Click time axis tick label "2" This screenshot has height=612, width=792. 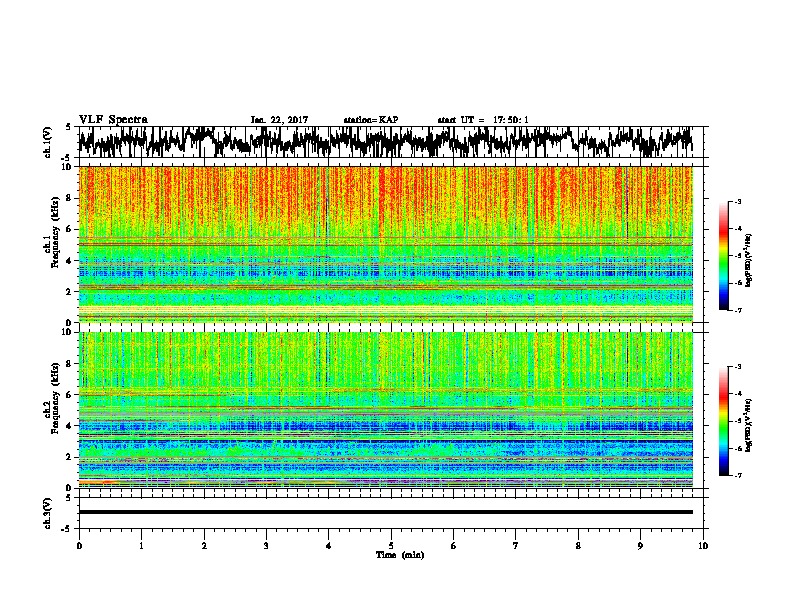click(x=204, y=546)
